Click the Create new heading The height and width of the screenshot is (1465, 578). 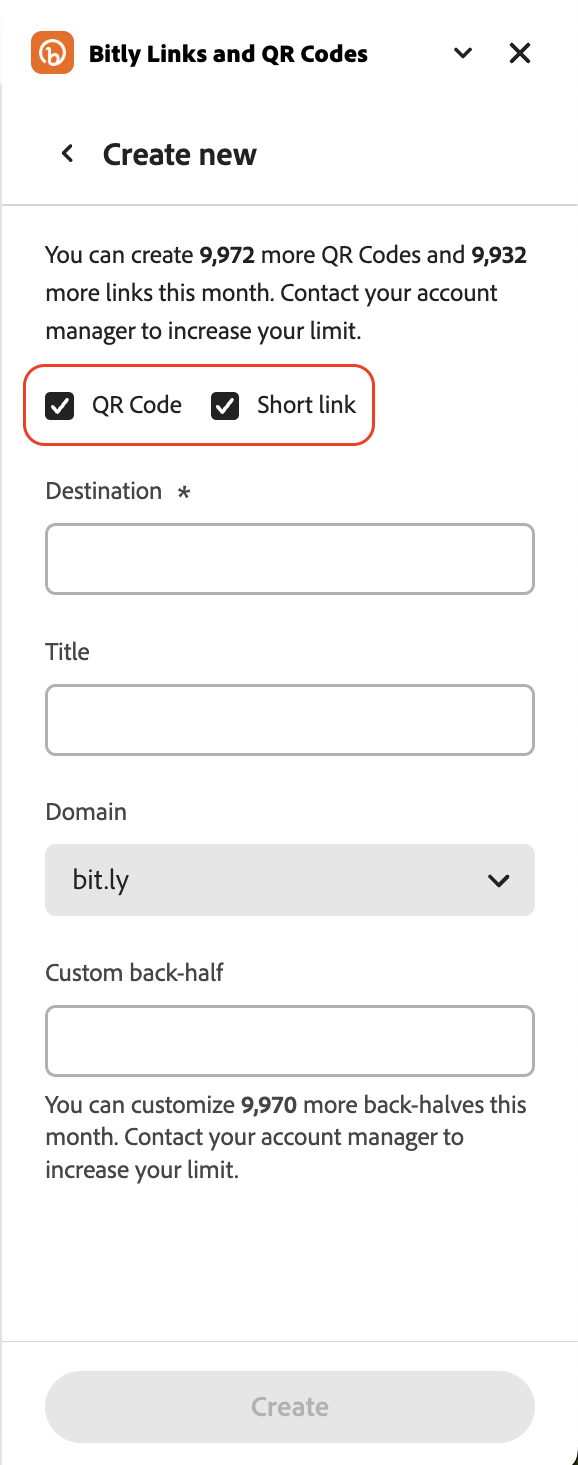pyautogui.click(x=180, y=155)
